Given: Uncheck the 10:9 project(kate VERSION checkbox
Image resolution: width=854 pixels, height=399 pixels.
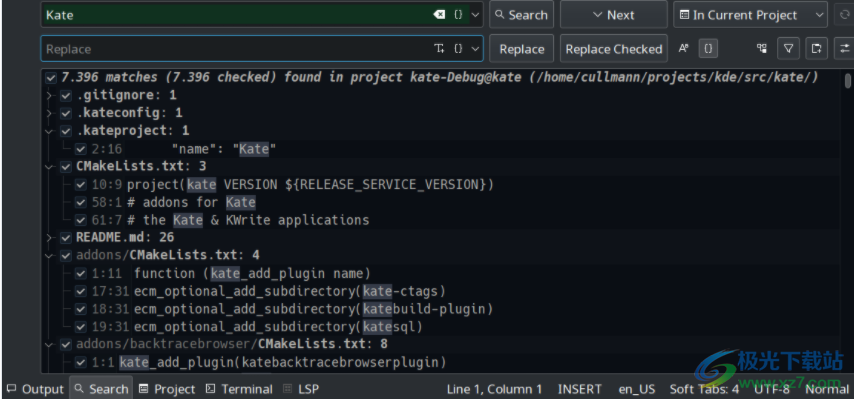Looking at the screenshot, I should [x=81, y=185].
